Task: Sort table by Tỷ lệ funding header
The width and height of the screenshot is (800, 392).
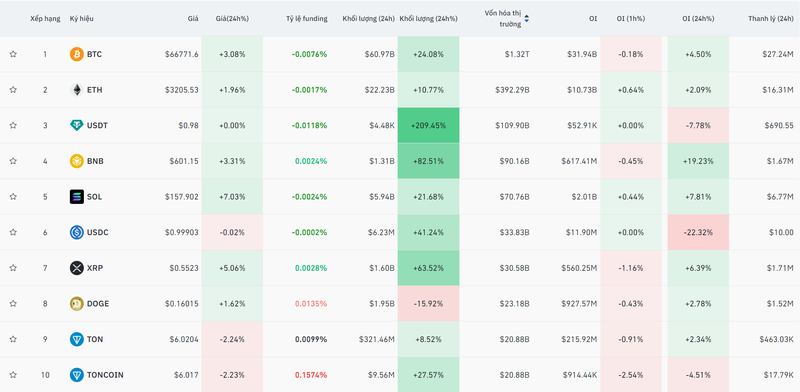Action: 307,19
